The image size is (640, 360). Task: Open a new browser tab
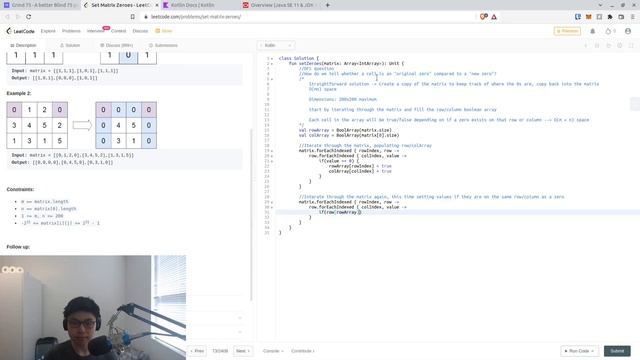point(327,5)
